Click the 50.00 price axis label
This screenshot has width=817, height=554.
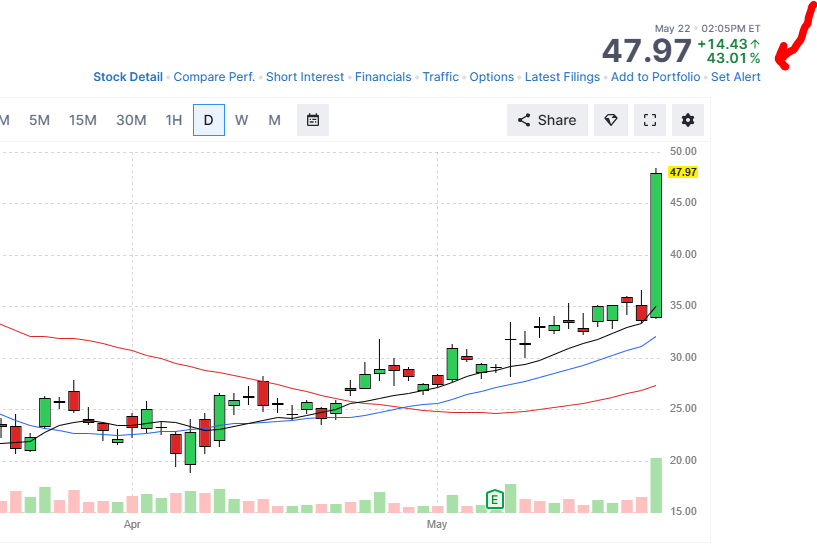[x=683, y=151]
